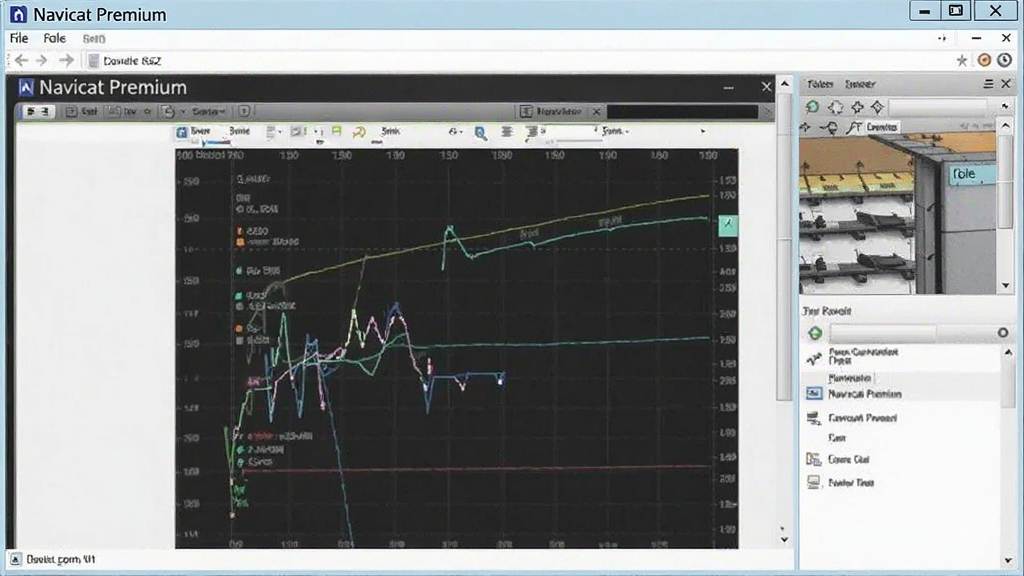
Task: Click the document icon in address field
Action: tap(93, 61)
